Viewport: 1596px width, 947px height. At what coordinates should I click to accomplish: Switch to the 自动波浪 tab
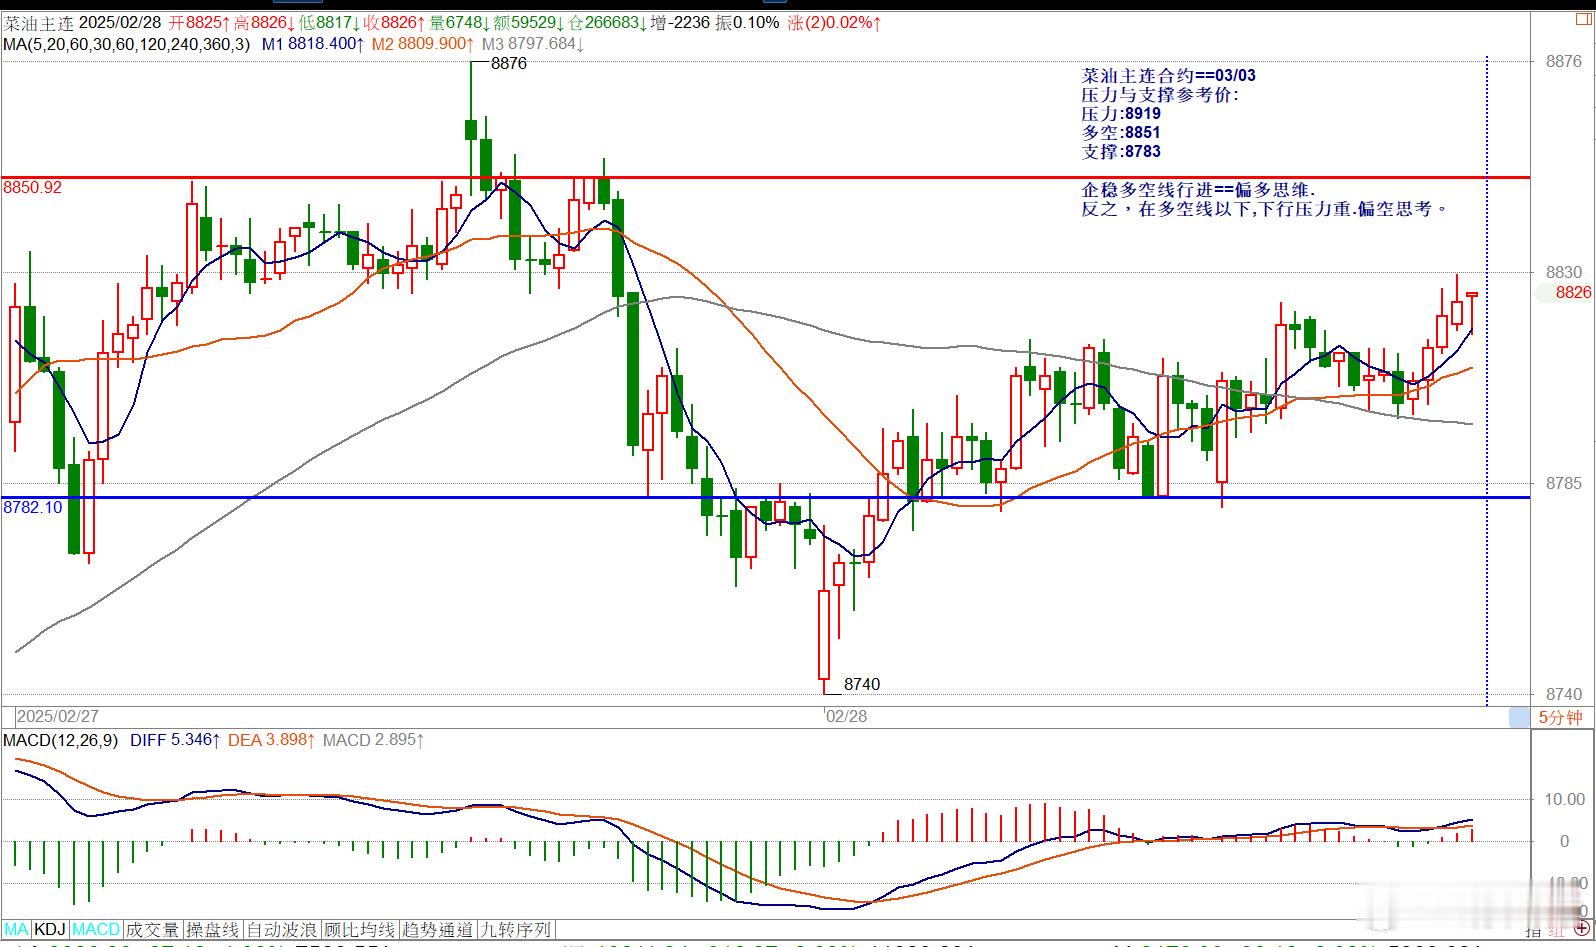click(x=282, y=930)
